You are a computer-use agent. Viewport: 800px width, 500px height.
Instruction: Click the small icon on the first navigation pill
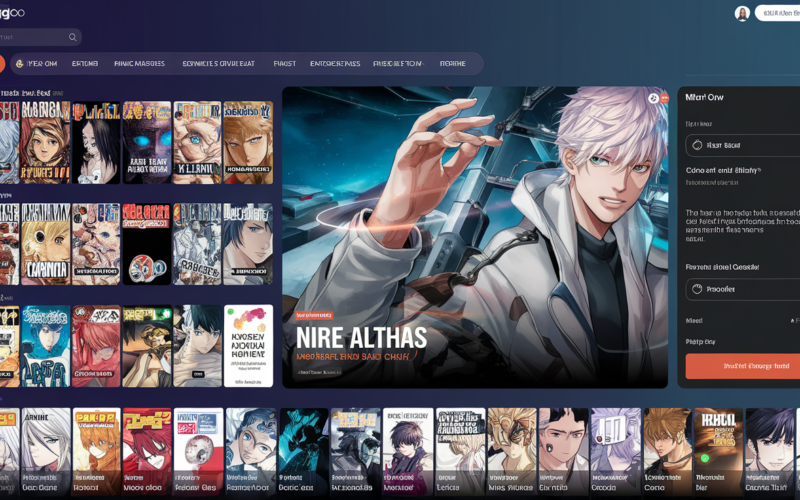pyautogui.click(x=18, y=64)
